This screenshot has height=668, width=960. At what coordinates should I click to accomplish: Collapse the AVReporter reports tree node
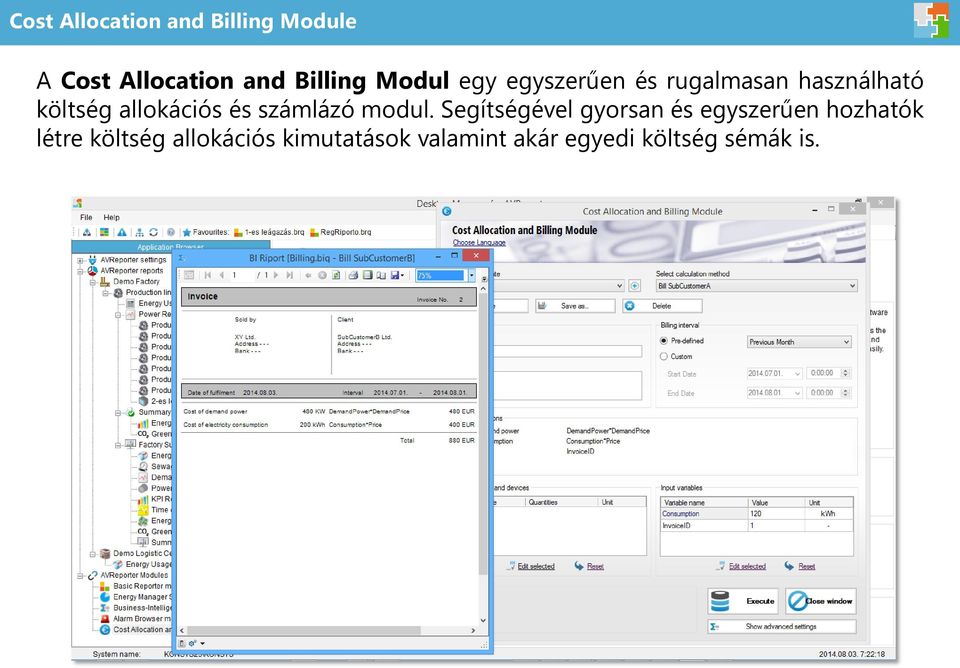(80, 271)
